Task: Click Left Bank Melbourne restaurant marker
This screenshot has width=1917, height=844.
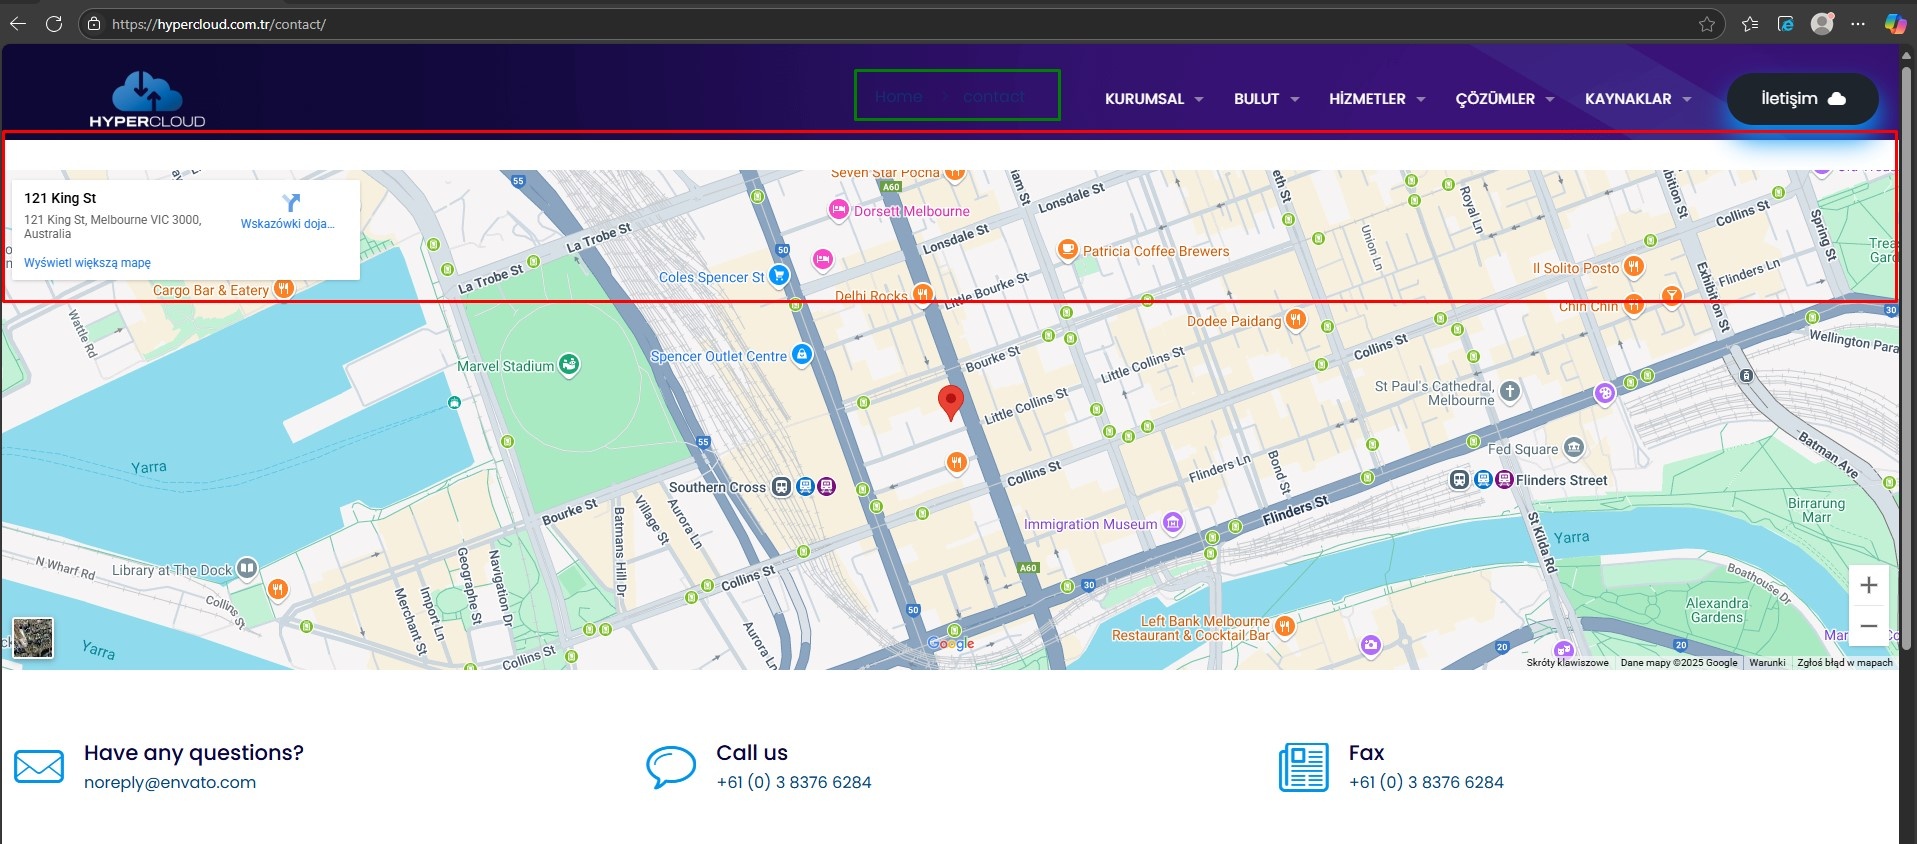Action: click(x=1285, y=626)
